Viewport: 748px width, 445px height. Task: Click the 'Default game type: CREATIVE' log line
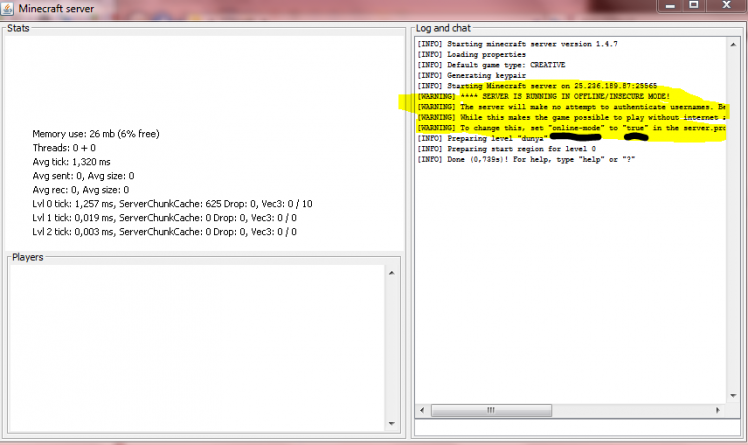point(491,65)
